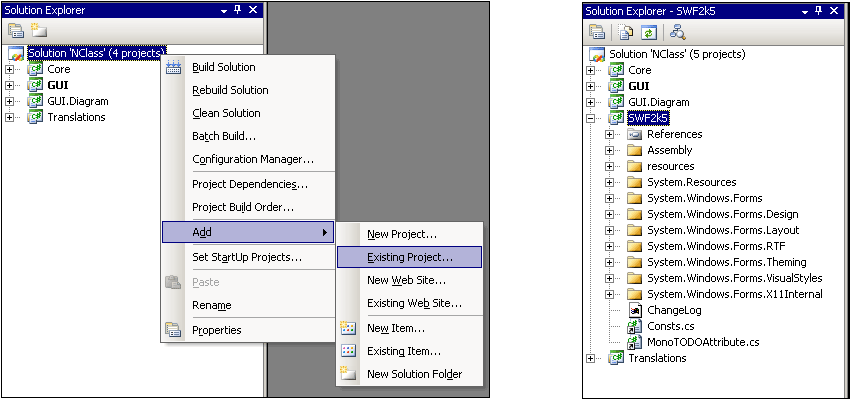Collapse the SWF2k5 project node

coord(591,118)
